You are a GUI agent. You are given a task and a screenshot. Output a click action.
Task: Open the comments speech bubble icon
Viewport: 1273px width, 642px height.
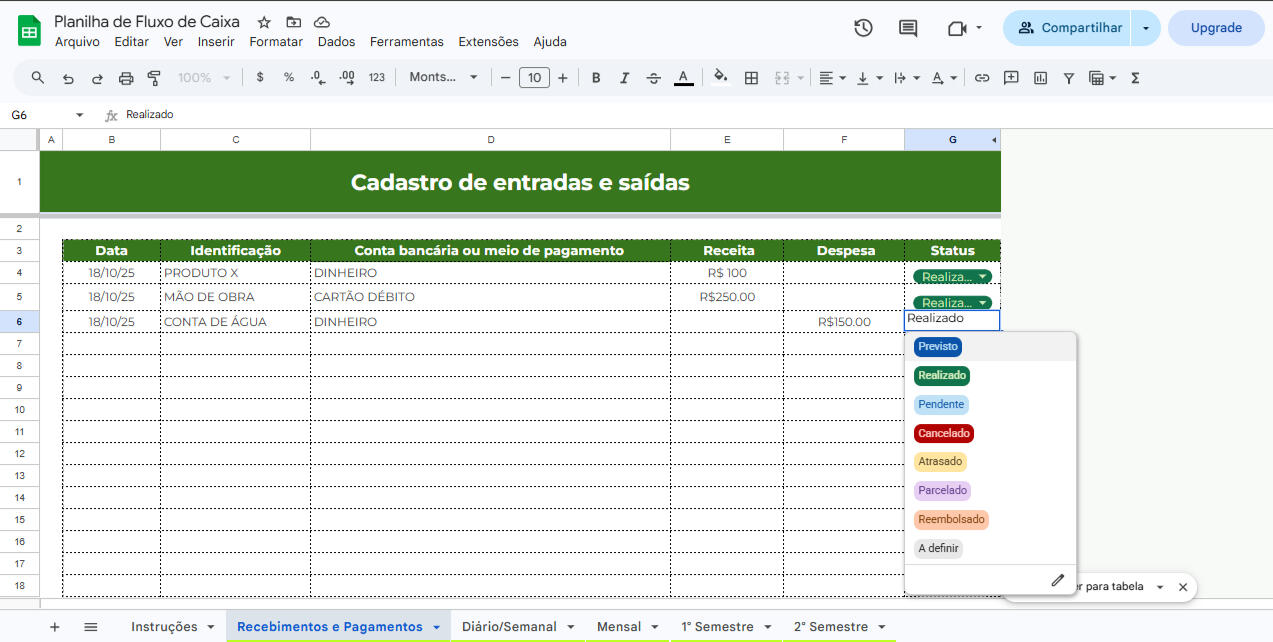908,28
